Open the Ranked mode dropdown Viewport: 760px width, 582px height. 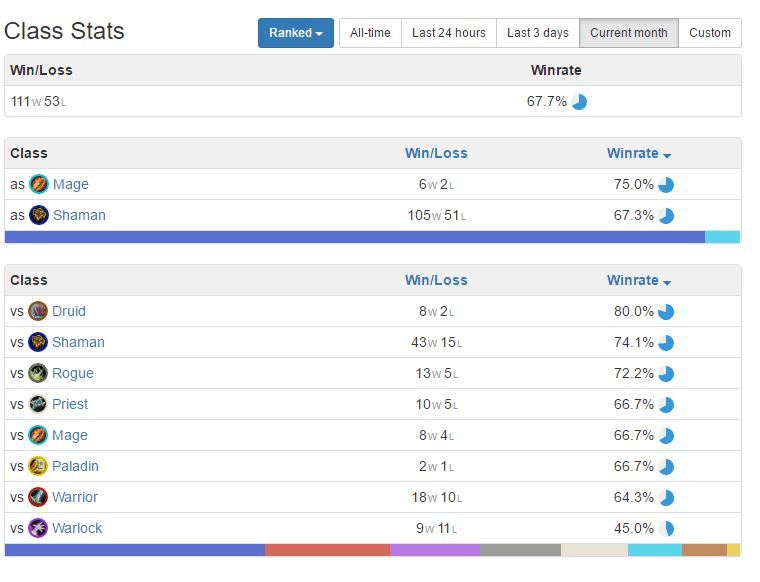(296, 33)
